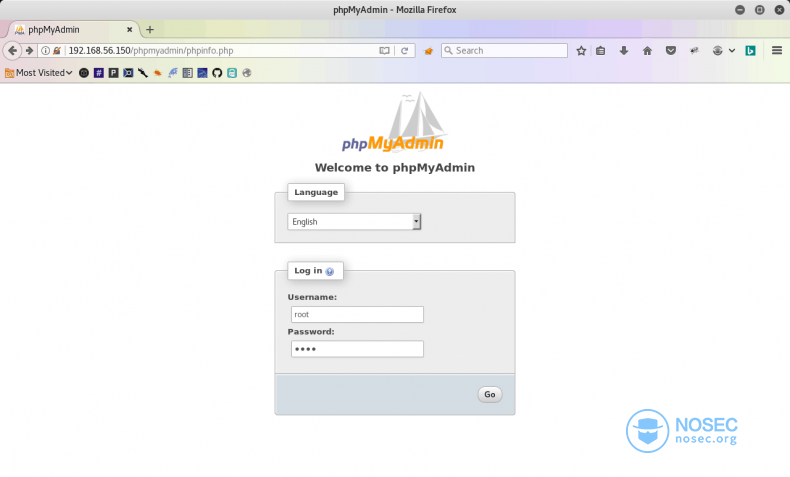The image size is (790, 477).
Task: Click the forward navigation arrow
Action: pos(29,50)
